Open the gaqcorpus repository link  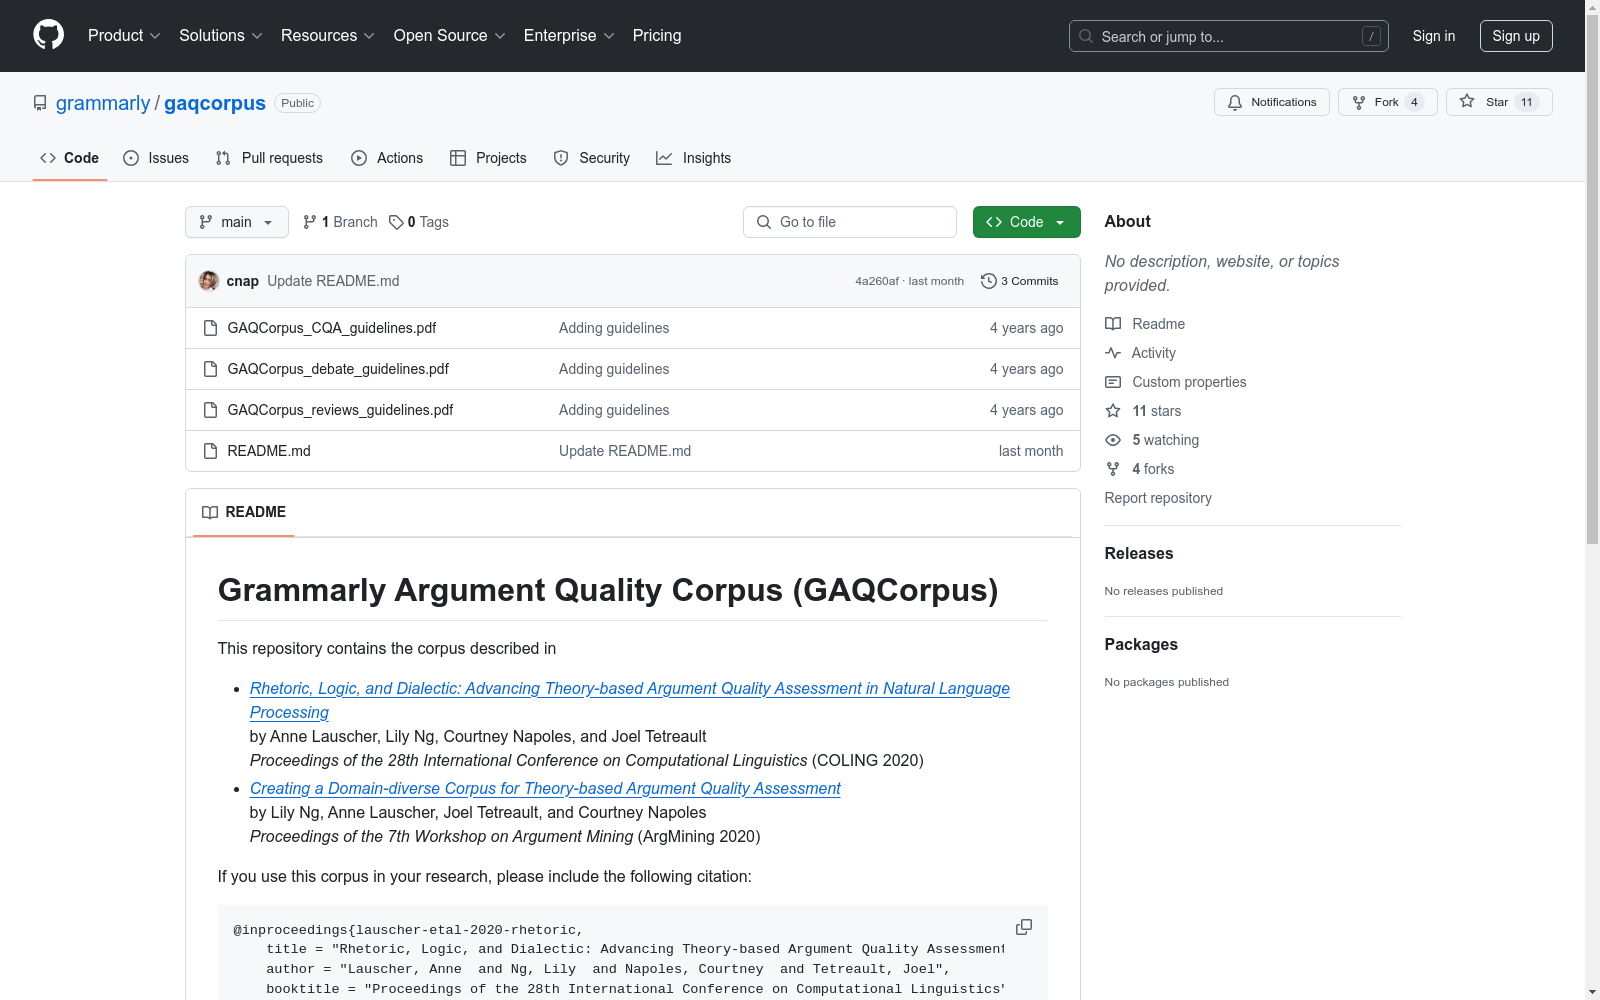pyautogui.click(x=215, y=103)
